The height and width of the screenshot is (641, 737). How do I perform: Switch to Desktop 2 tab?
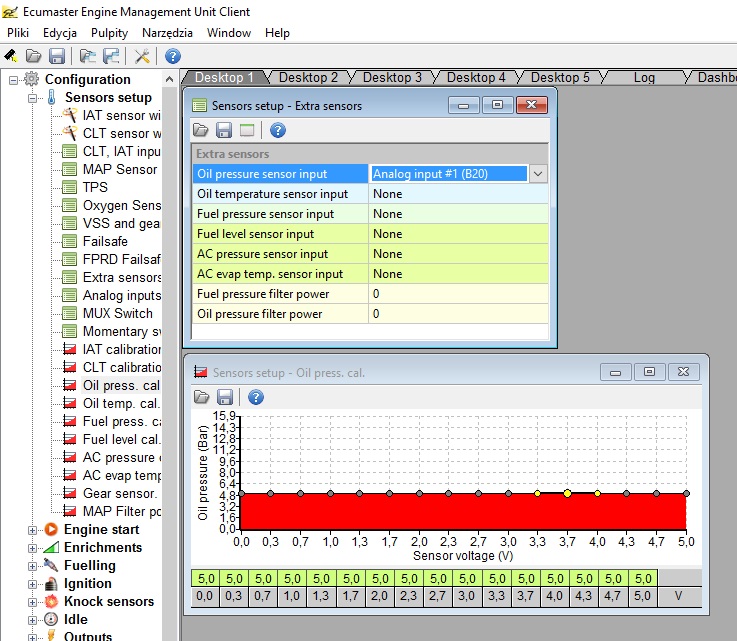[x=308, y=77]
